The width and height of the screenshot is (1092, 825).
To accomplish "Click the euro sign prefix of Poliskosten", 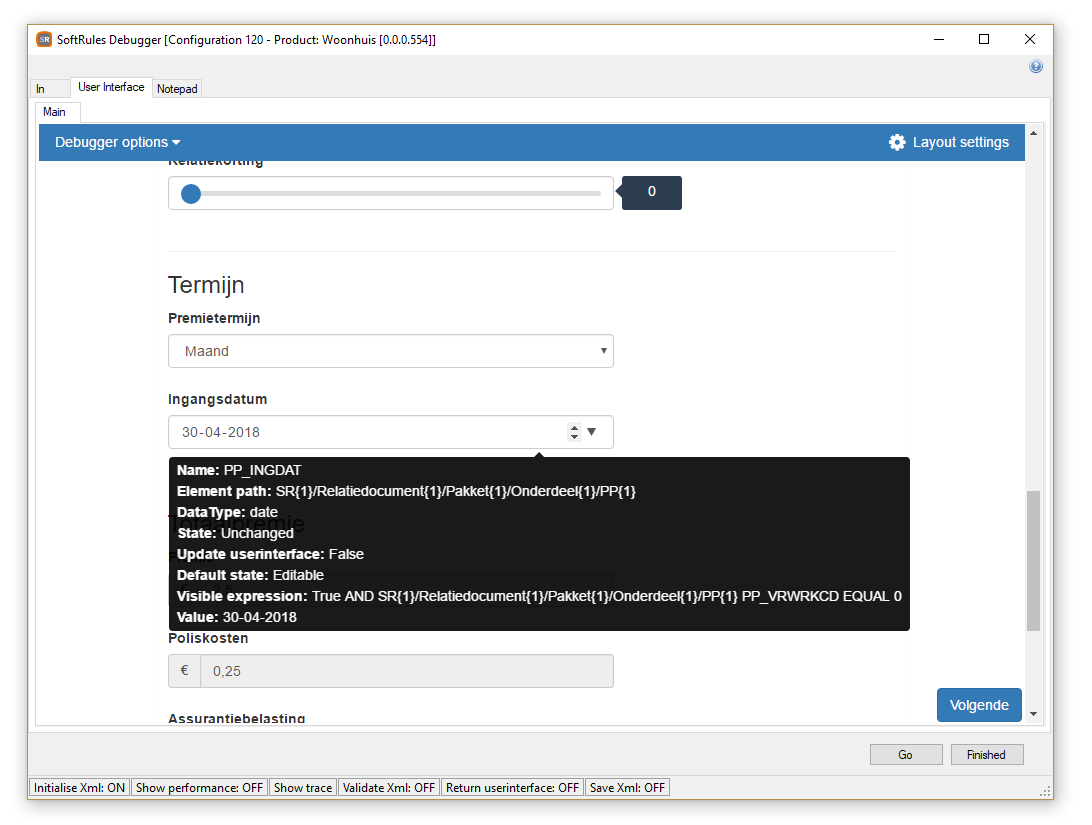I will 185,671.
